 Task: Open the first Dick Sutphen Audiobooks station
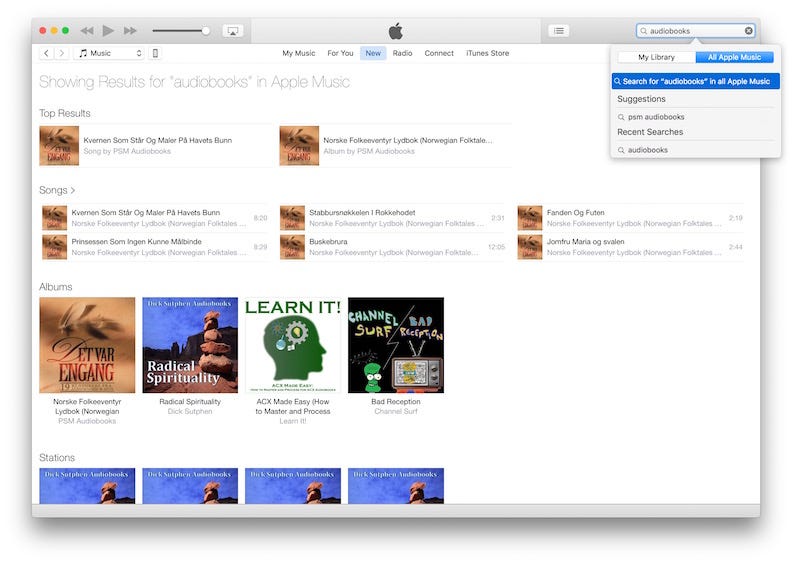pyautogui.click(x=87, y=486)
